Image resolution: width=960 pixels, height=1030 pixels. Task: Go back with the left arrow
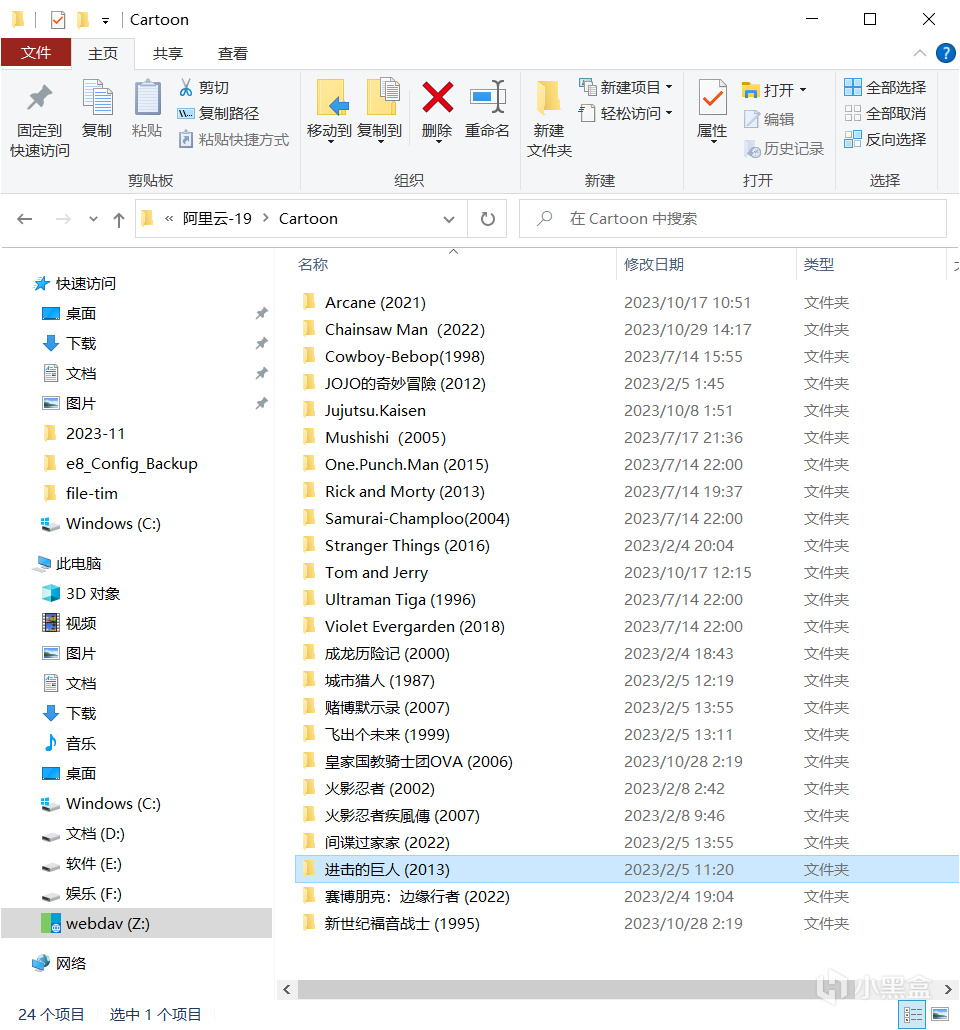25,219
